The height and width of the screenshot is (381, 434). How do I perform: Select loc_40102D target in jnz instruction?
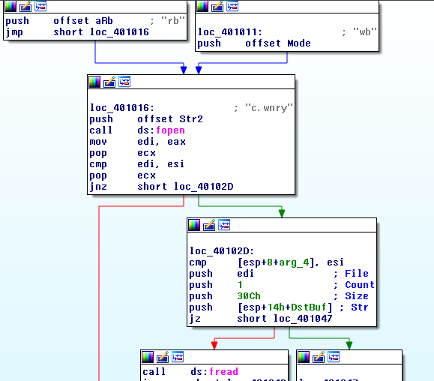click(x=203, y=187)
